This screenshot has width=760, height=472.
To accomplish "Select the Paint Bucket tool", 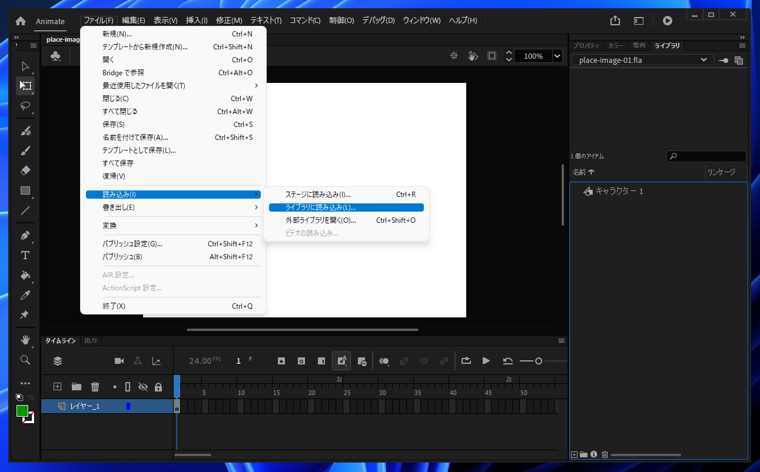I will [x=25, y=275].
